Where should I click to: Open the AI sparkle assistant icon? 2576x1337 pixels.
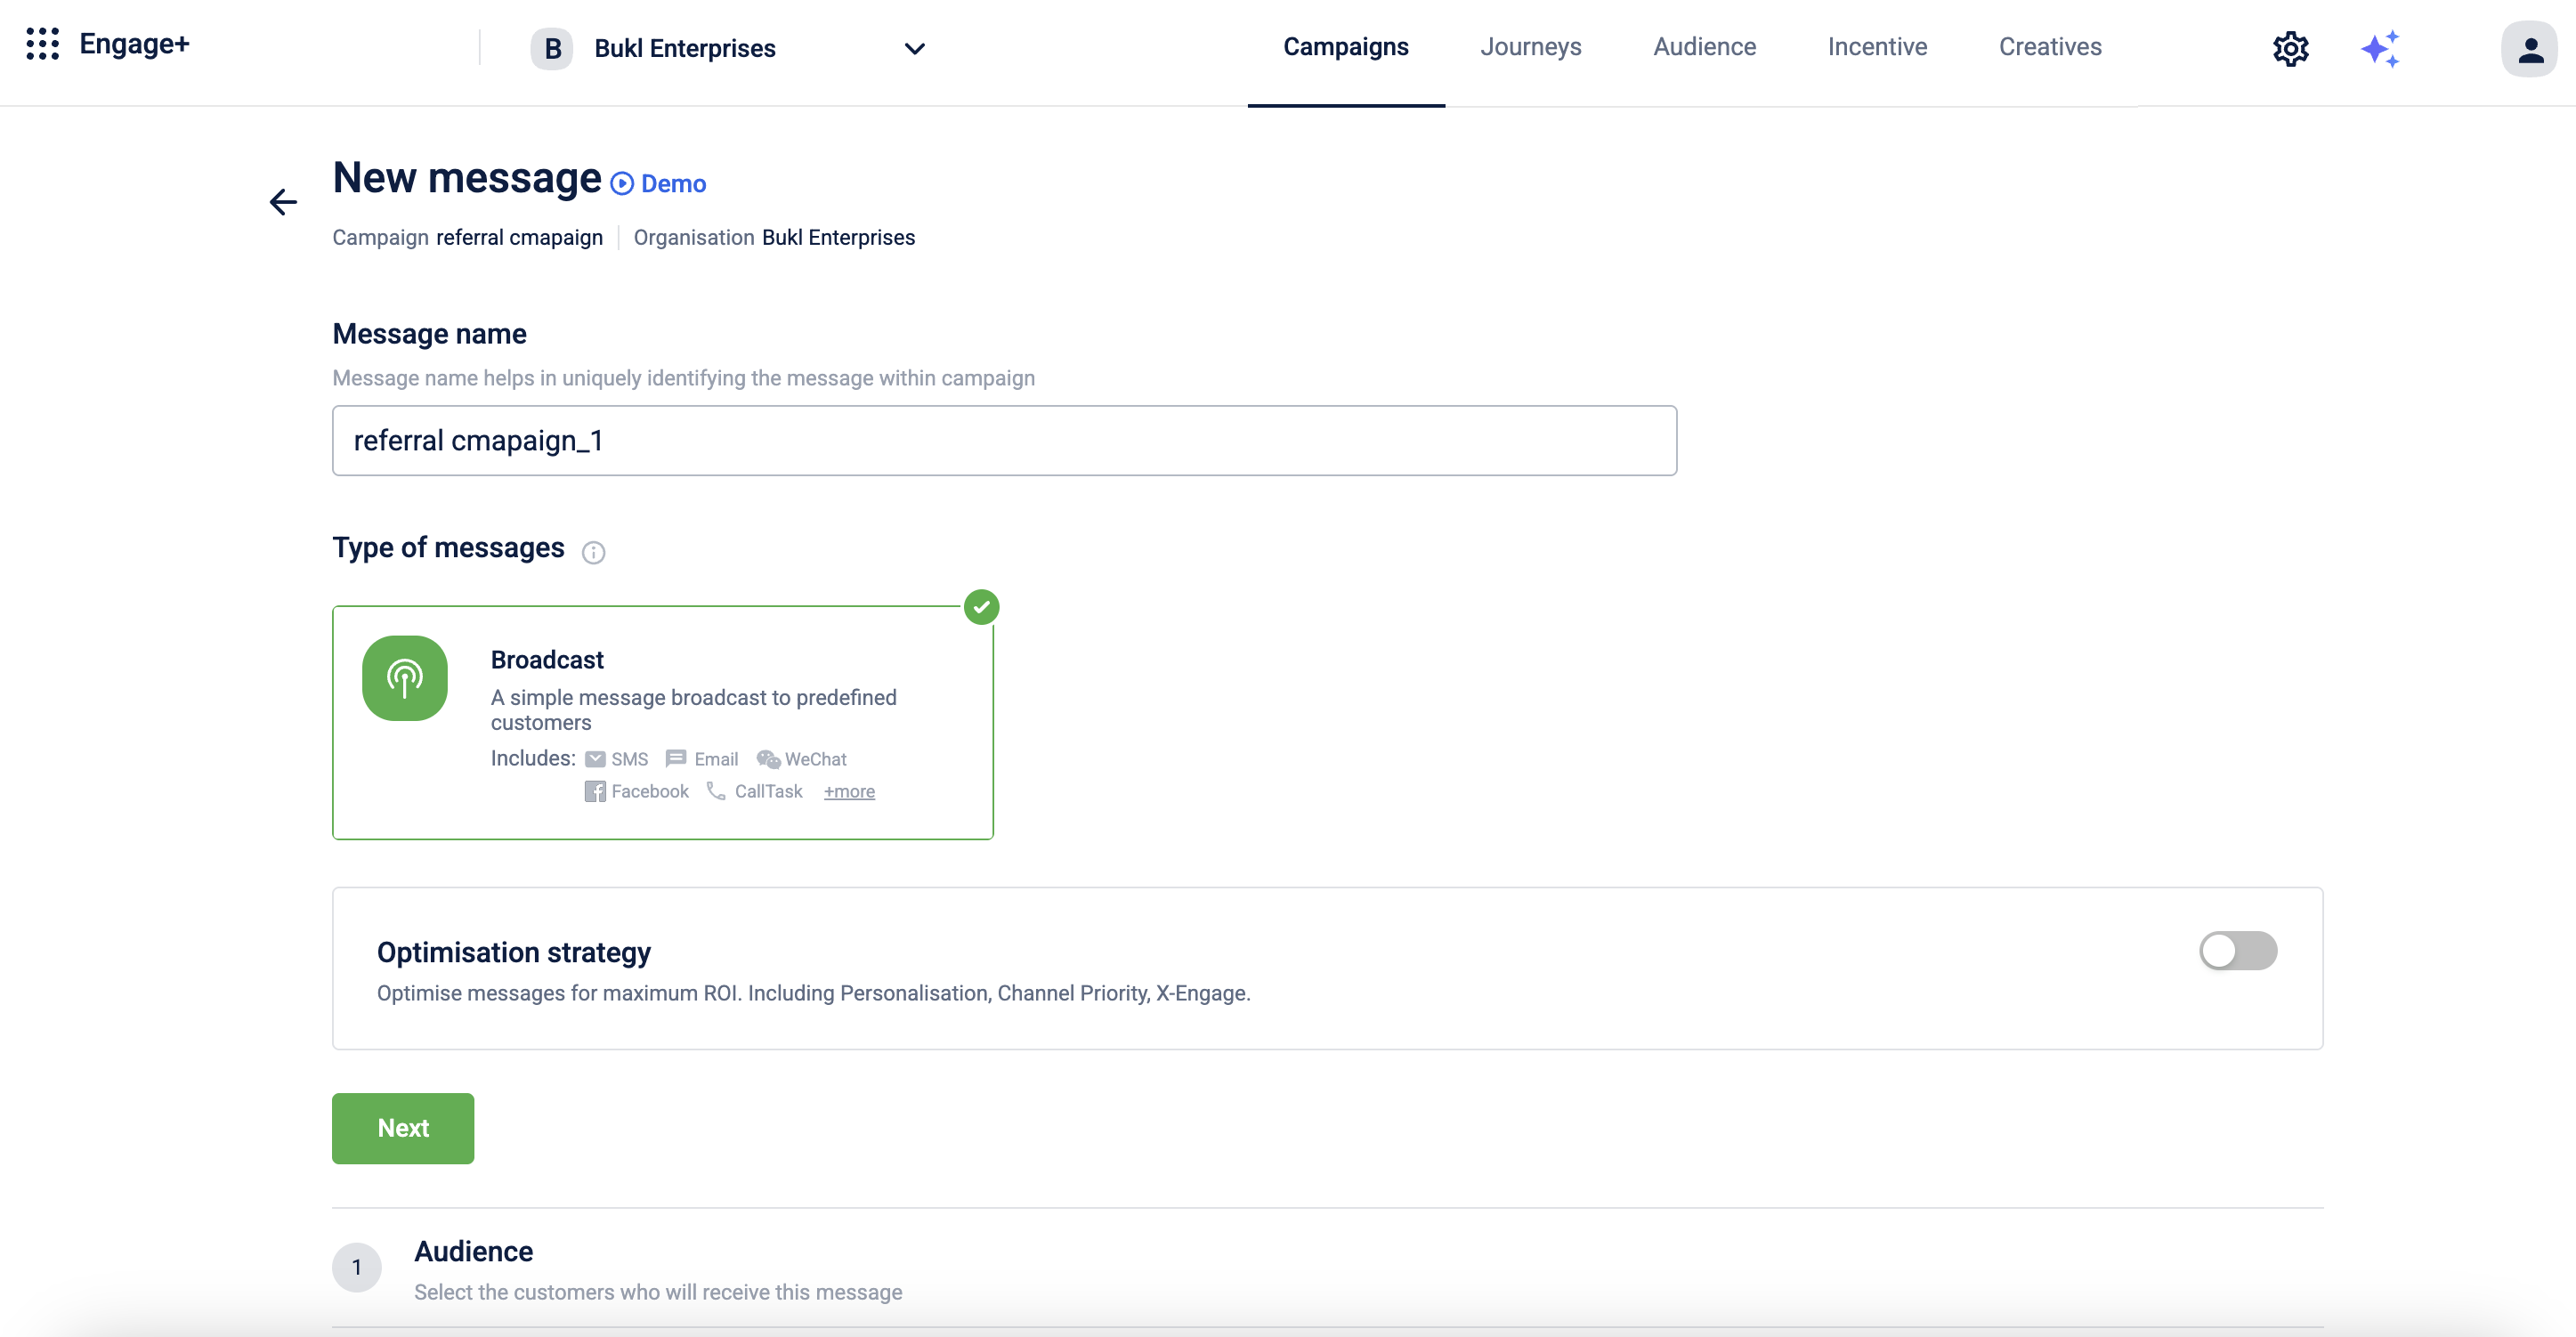2380,48
